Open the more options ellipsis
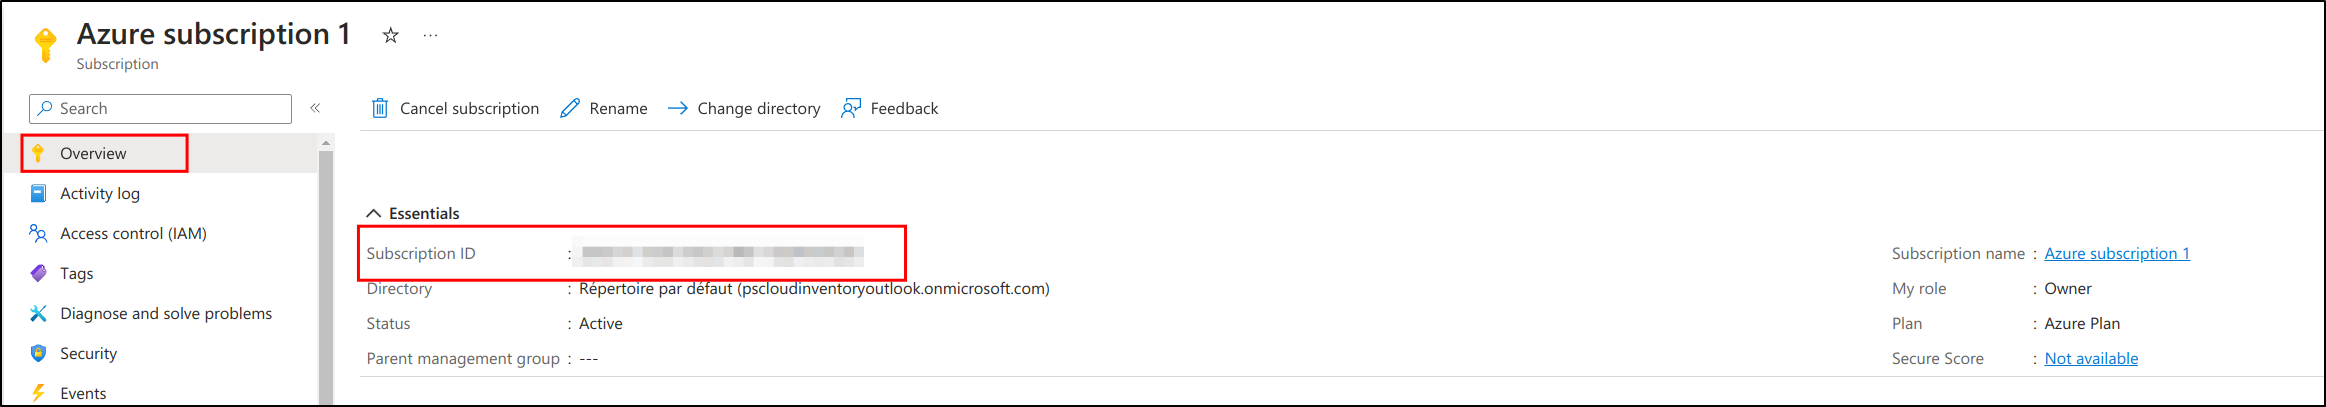The image size is (2326, 407). pos(430,36)
